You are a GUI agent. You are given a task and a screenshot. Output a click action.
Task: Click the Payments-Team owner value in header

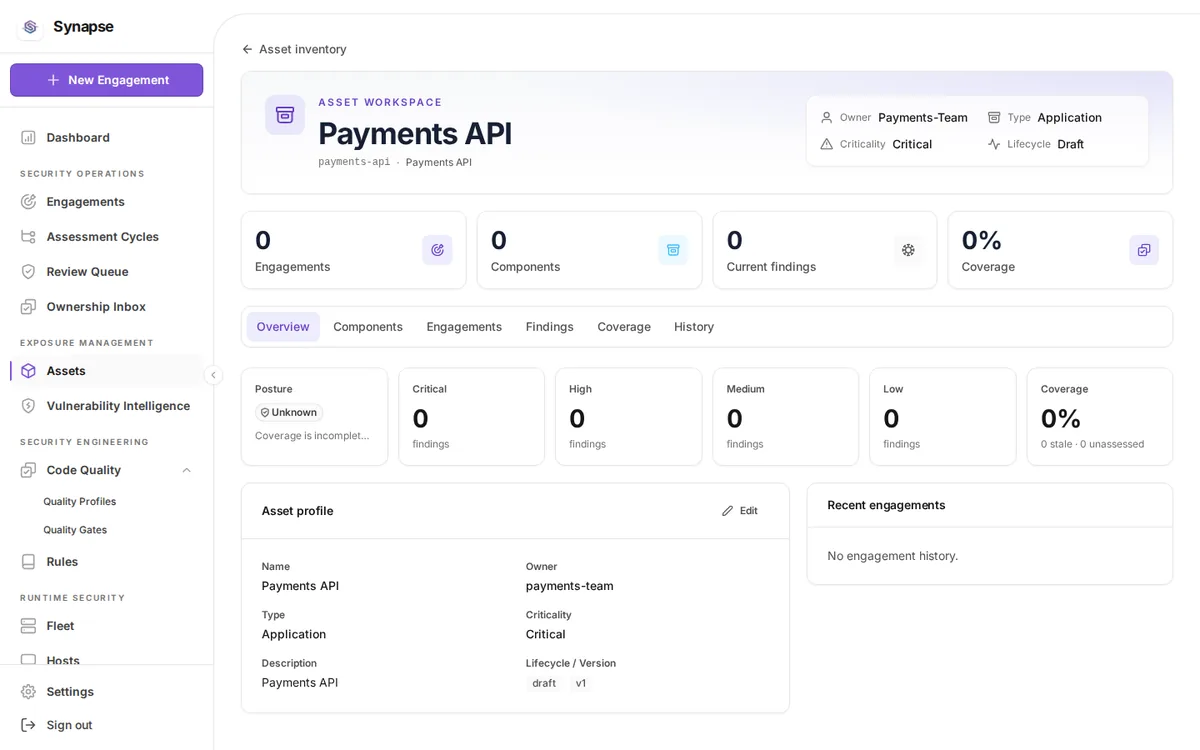(922, 117)
